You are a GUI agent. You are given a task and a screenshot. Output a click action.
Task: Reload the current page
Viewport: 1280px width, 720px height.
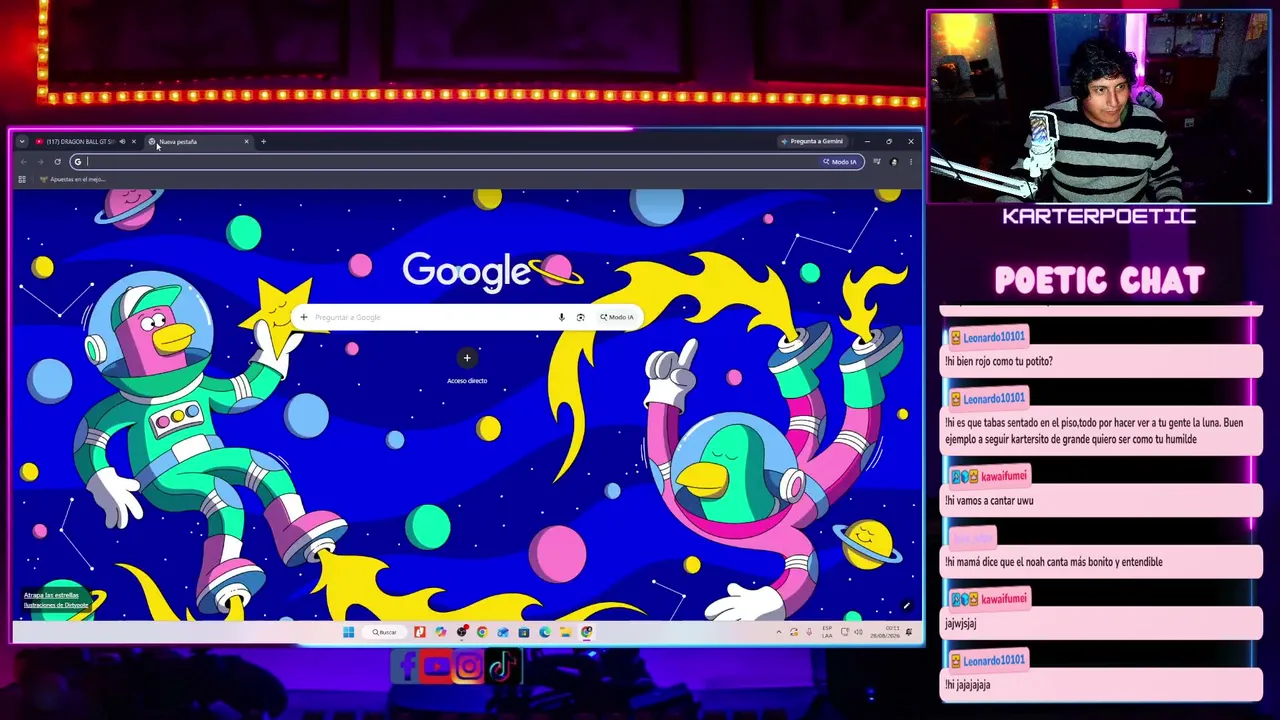(57, 162)
